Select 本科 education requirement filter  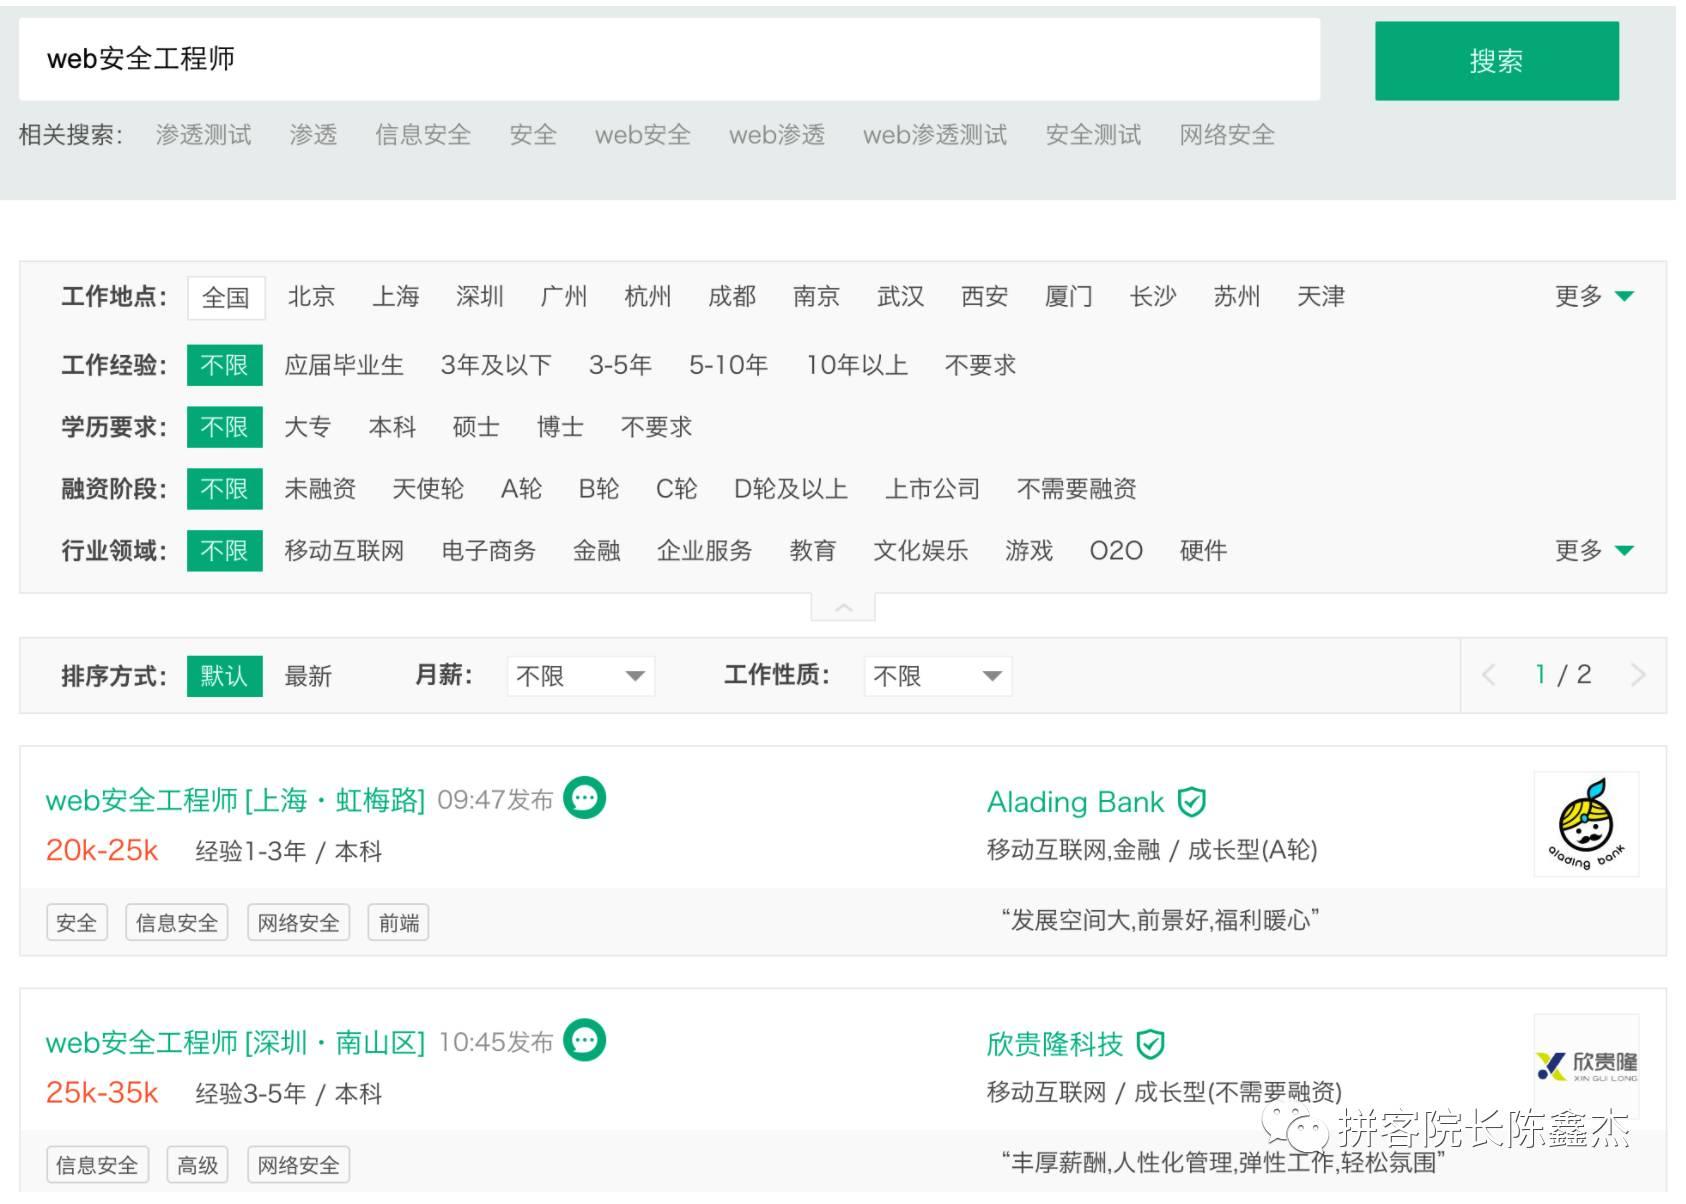click(x=392, y=427)
